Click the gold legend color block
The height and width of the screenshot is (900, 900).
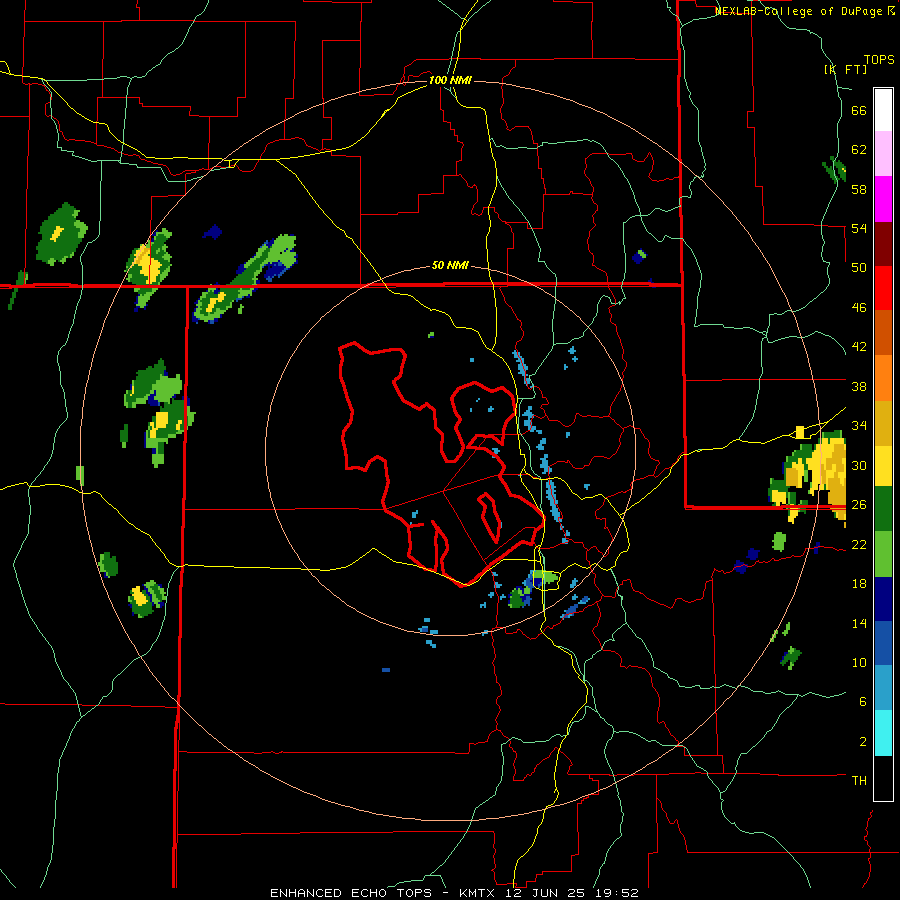883,422
